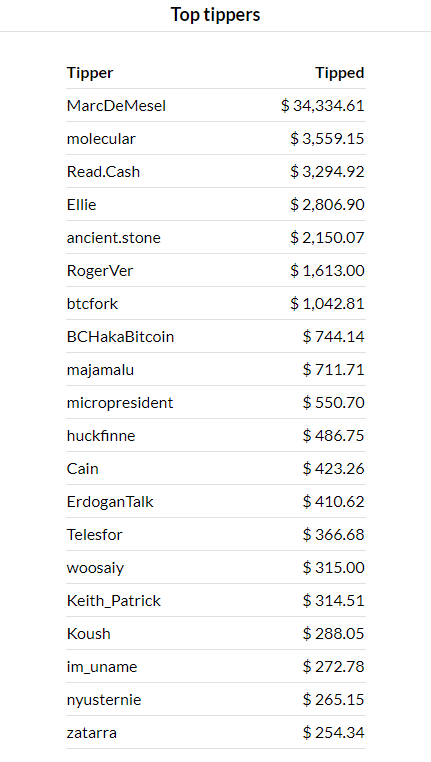Click ErdoganTalk tipper name
Viewport: 431px width, 762px height.
[110, 502]
